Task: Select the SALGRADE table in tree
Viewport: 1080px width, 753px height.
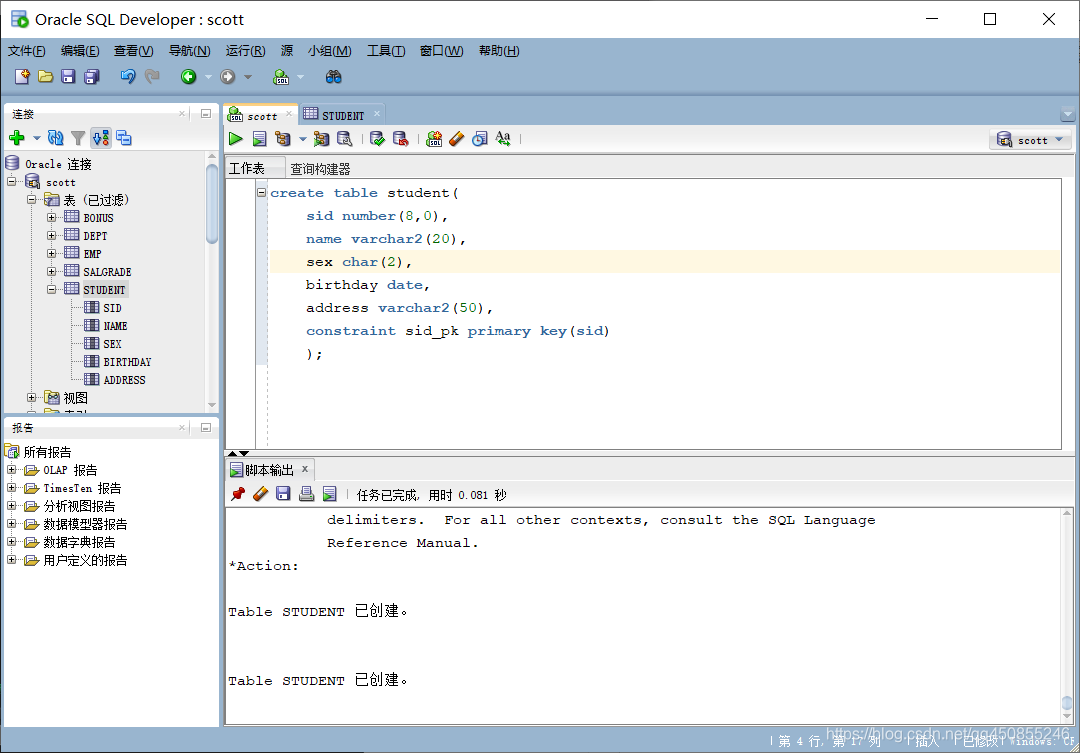Action: (107, 272)
